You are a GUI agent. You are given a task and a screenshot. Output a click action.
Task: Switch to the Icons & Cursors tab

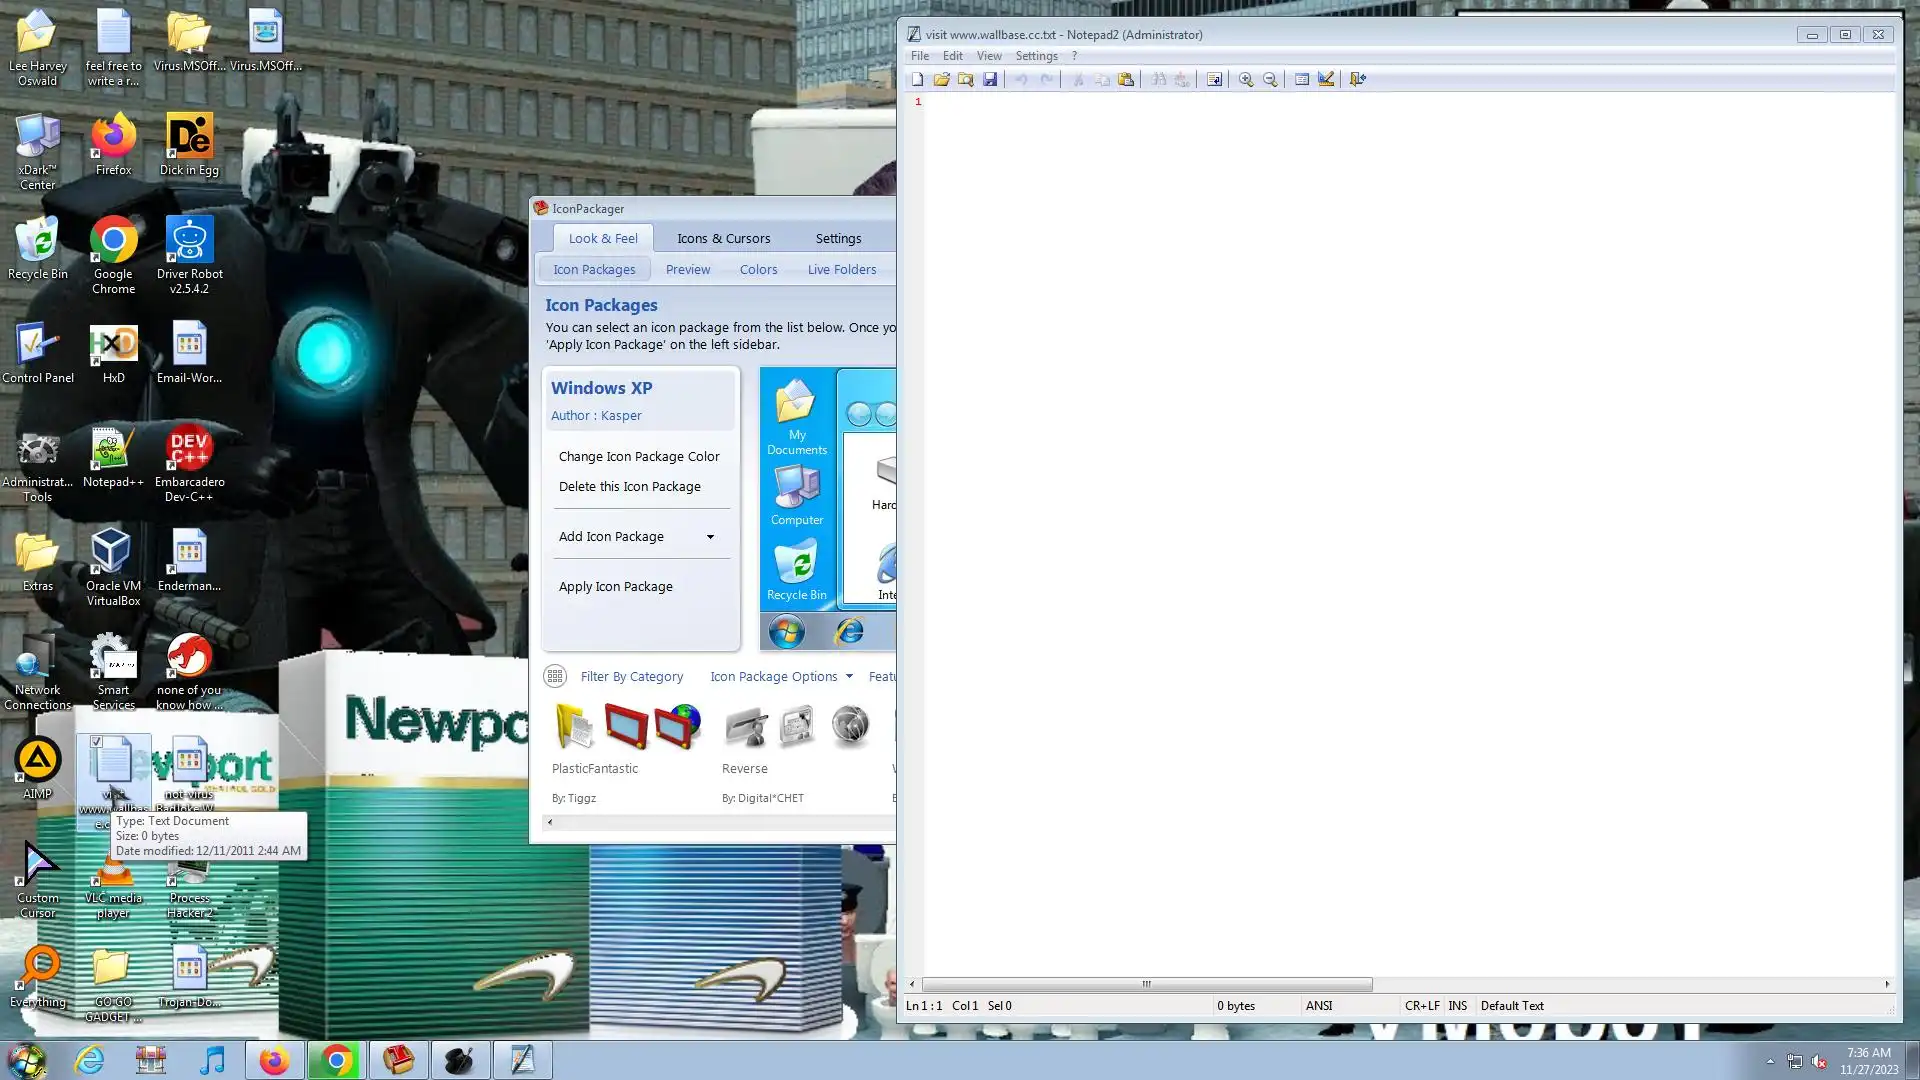pyautogui.click(x=723, y=238)
